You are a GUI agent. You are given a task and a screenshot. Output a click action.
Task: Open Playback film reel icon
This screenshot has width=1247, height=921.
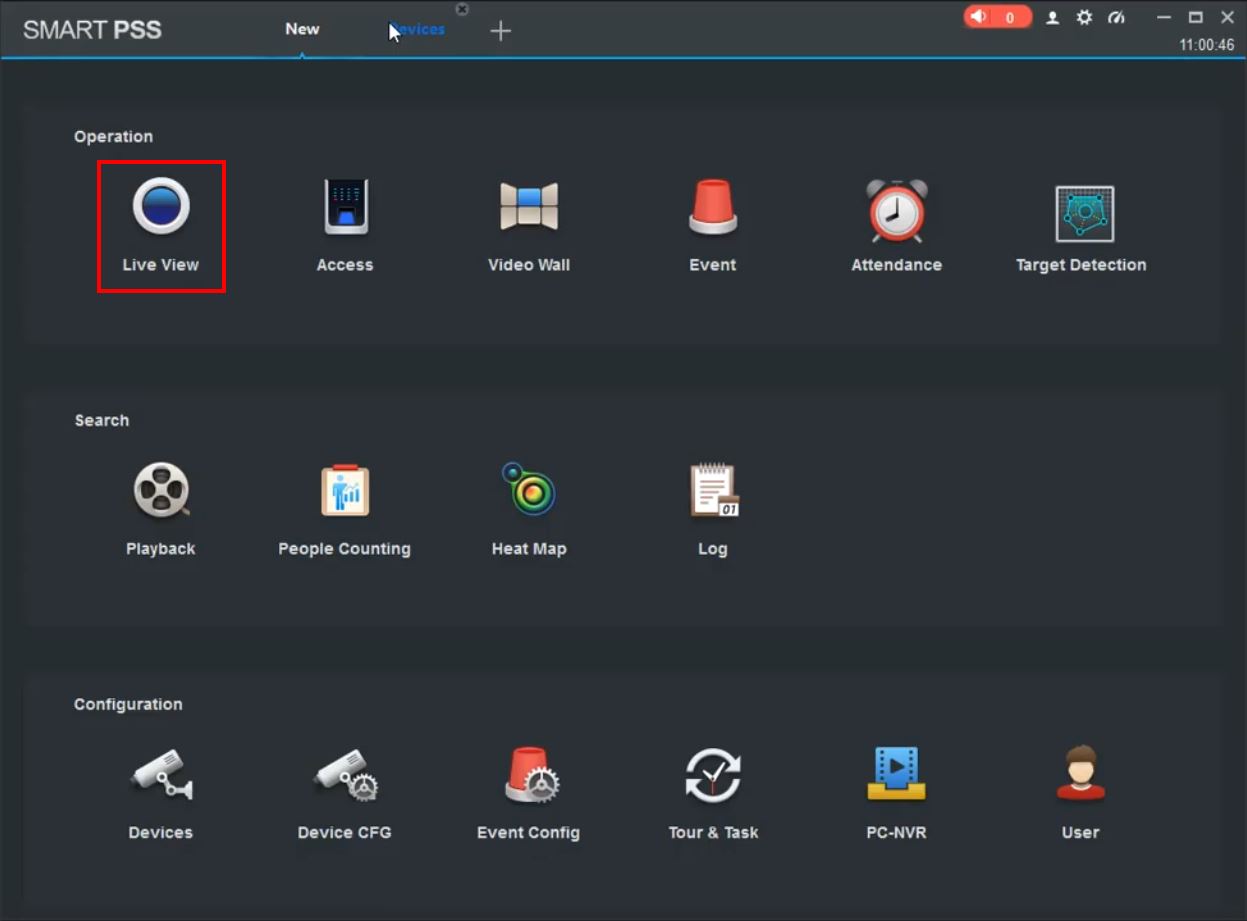point(160,491)
